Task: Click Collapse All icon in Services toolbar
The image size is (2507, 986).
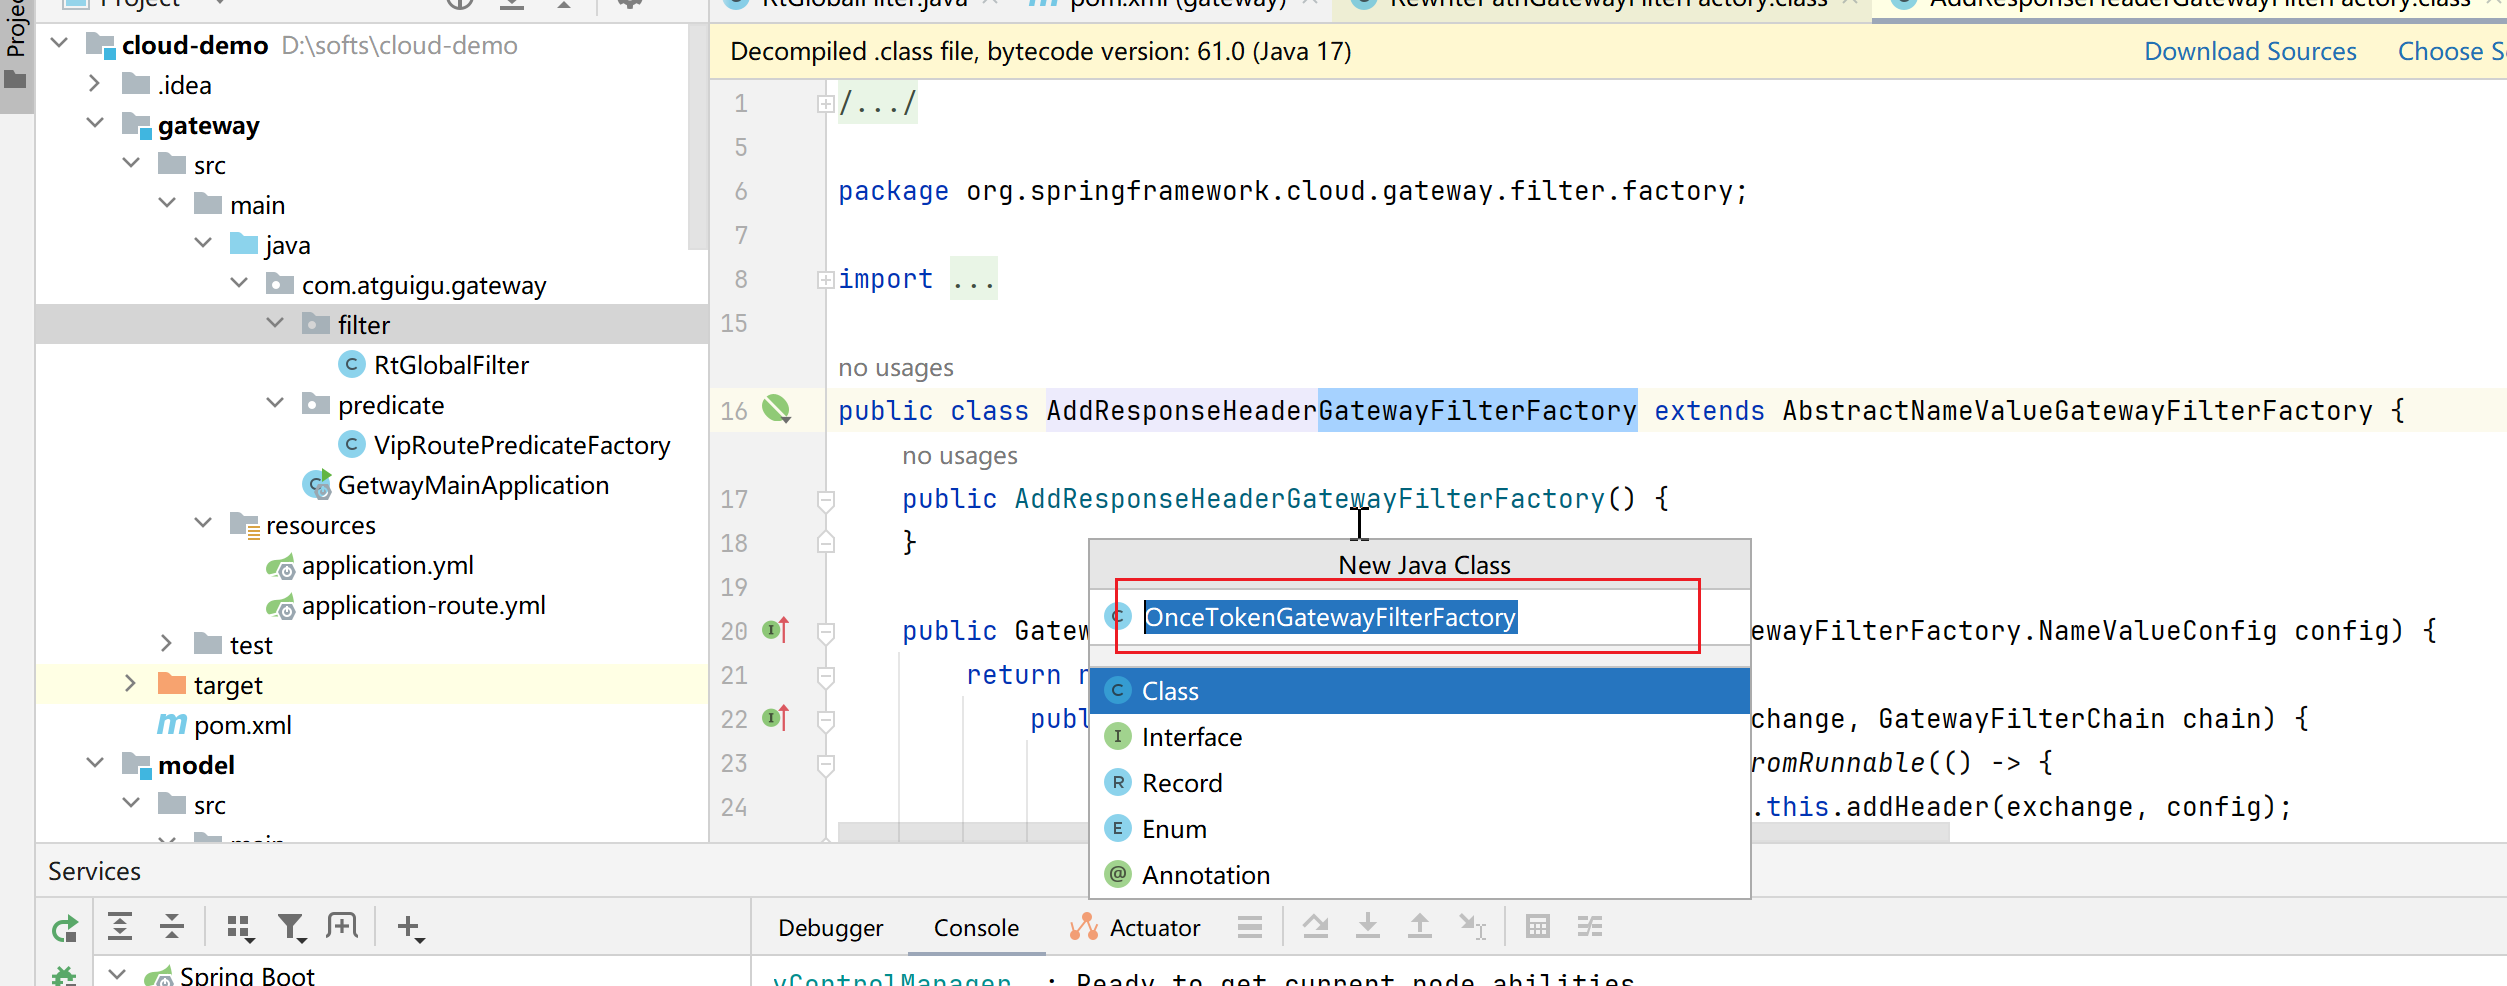Action: point(172,927)
